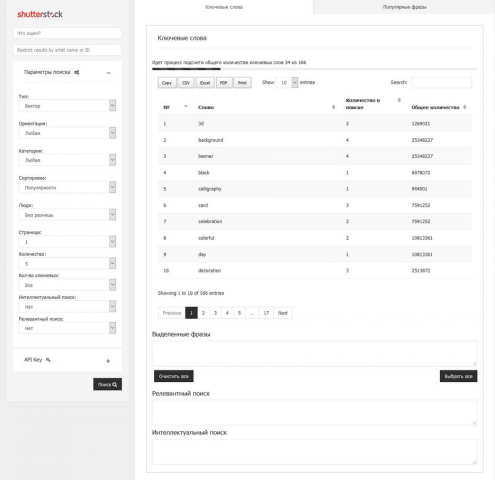495x480 pixels.
Task: Click the Next pagination link
Action: click(x=283, y=313)
